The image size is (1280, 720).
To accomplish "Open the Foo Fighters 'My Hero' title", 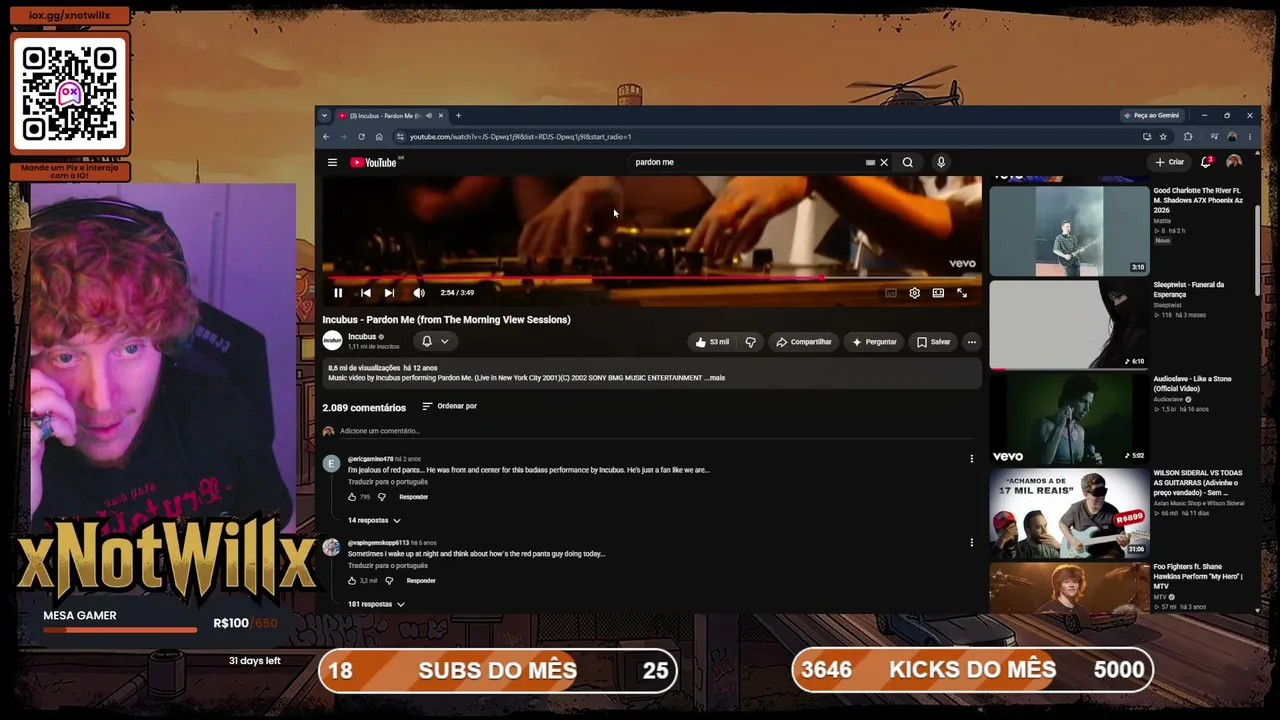I will coord(1198,577).
